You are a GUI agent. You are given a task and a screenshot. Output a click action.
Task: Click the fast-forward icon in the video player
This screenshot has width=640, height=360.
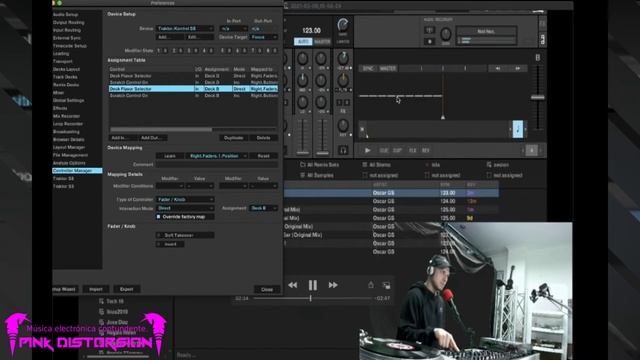click(333, 285)
